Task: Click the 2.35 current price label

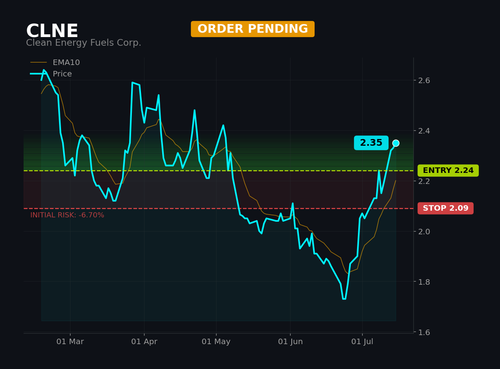Action: pos(371,143)
